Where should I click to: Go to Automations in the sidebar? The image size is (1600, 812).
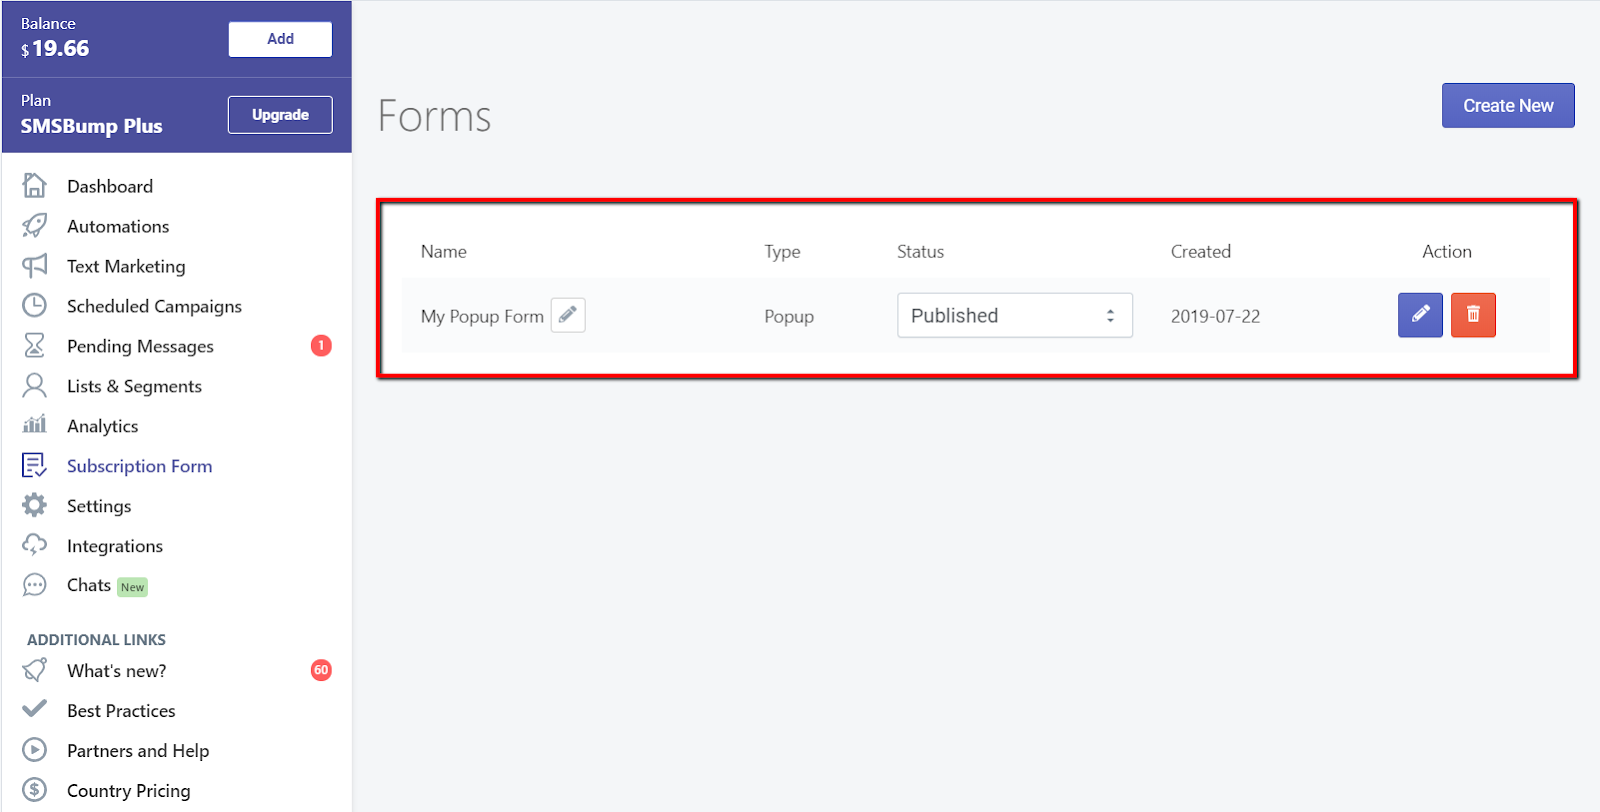pyautogui.click(x=118, y=226)
